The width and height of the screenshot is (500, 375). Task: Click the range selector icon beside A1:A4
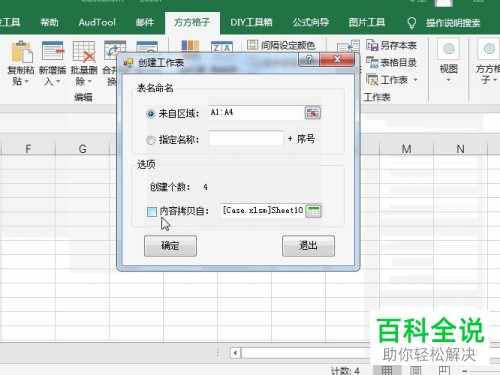pos(313,113)
